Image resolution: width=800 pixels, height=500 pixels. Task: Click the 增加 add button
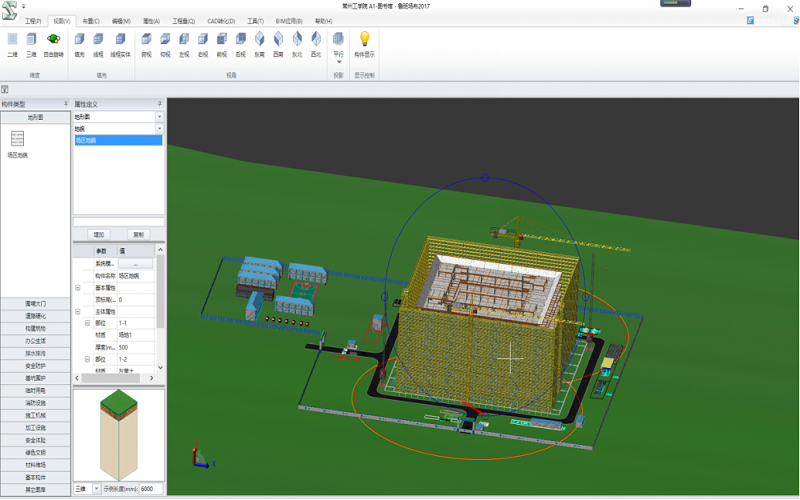click(x=99, y=235)
